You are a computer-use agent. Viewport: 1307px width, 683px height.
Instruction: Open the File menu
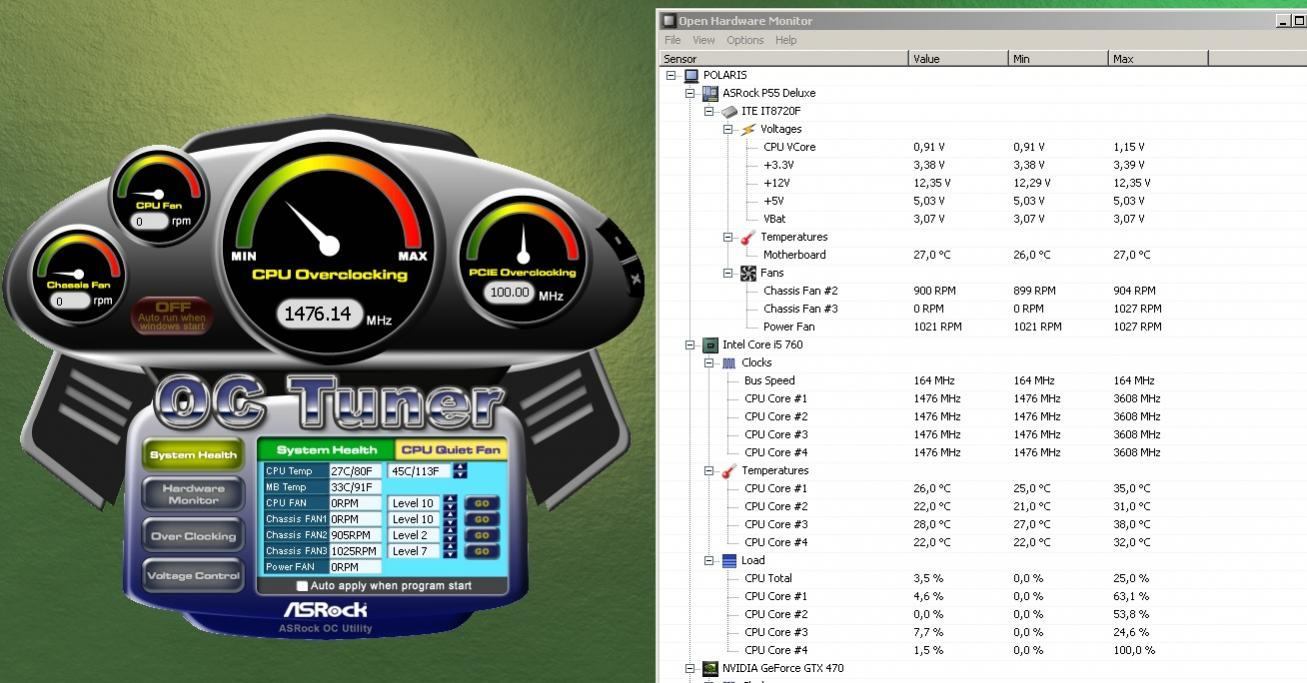click(x=672, y=40)
